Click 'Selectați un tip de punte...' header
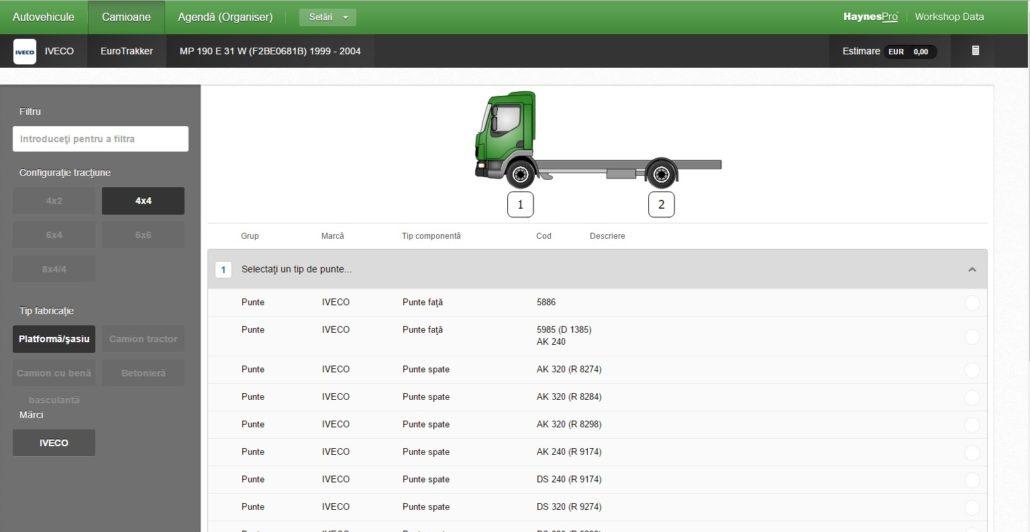This screenshot has width=1030, height=532. click(x=296, y=269)
